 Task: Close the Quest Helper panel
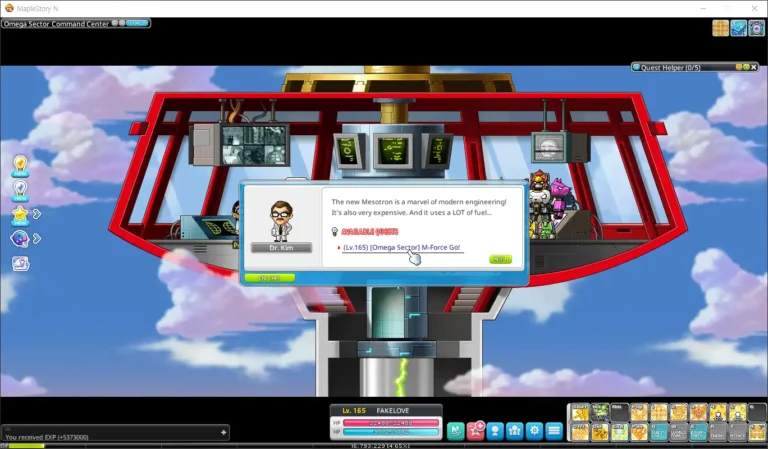click(x=754, y=67)
